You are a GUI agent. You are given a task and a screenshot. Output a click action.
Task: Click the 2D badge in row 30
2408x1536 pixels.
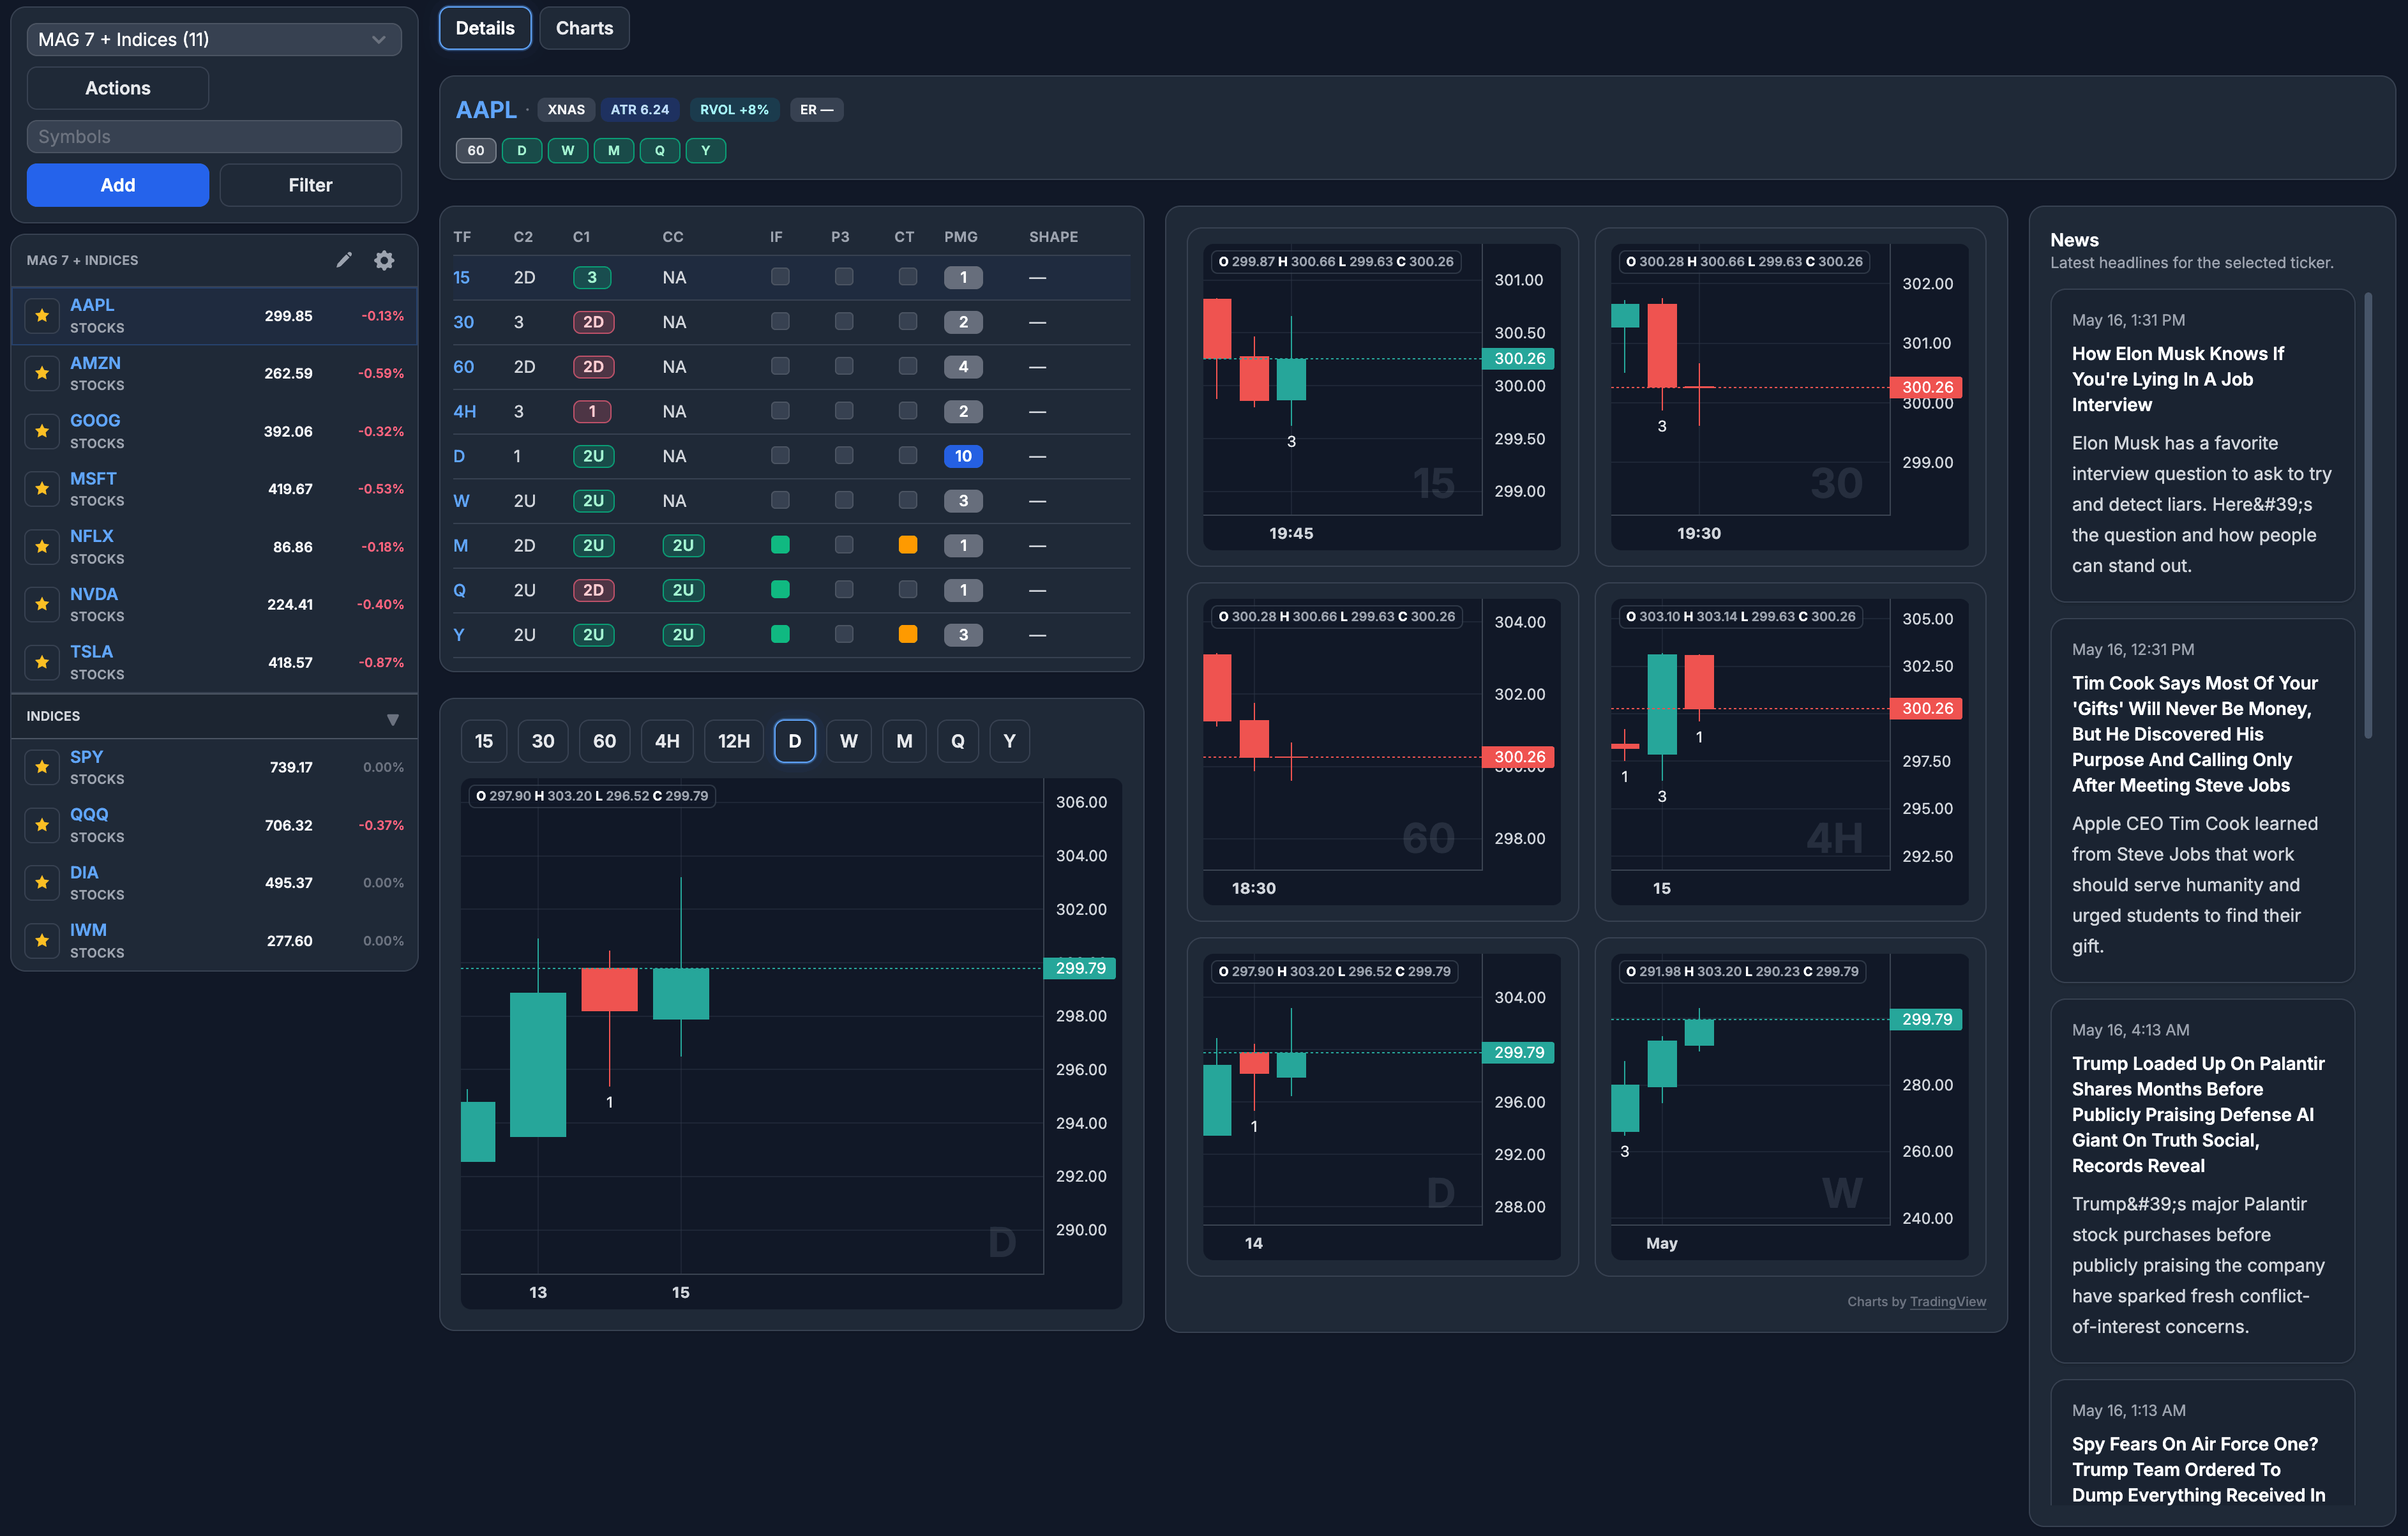coord(593,322)
